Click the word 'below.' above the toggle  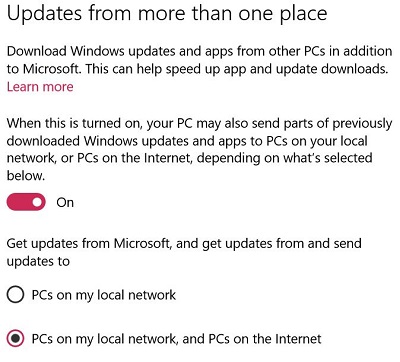click(26, 175)
